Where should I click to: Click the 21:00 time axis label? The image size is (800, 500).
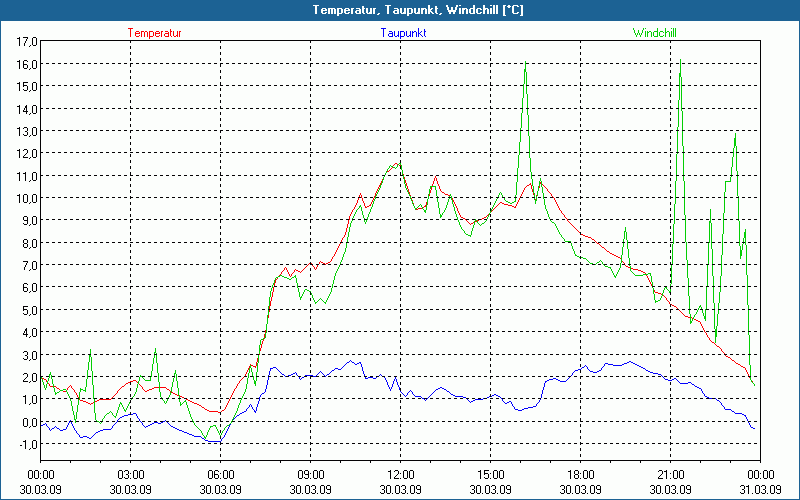coord(670,475)
